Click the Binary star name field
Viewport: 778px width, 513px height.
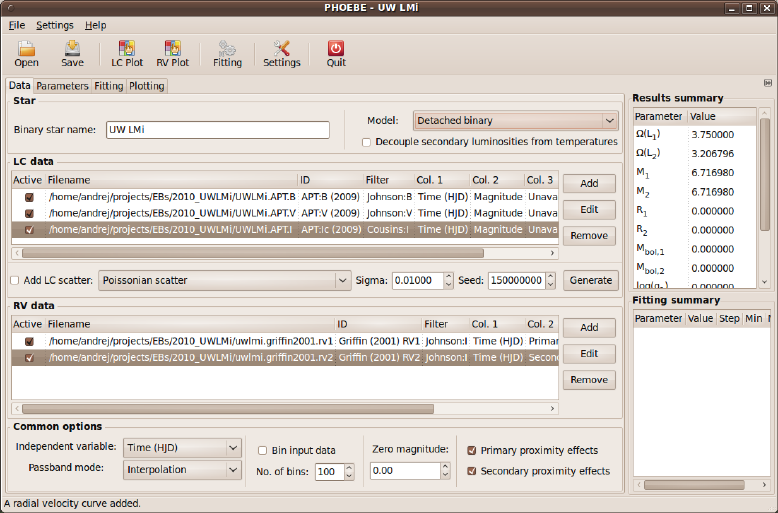(218, 129)
